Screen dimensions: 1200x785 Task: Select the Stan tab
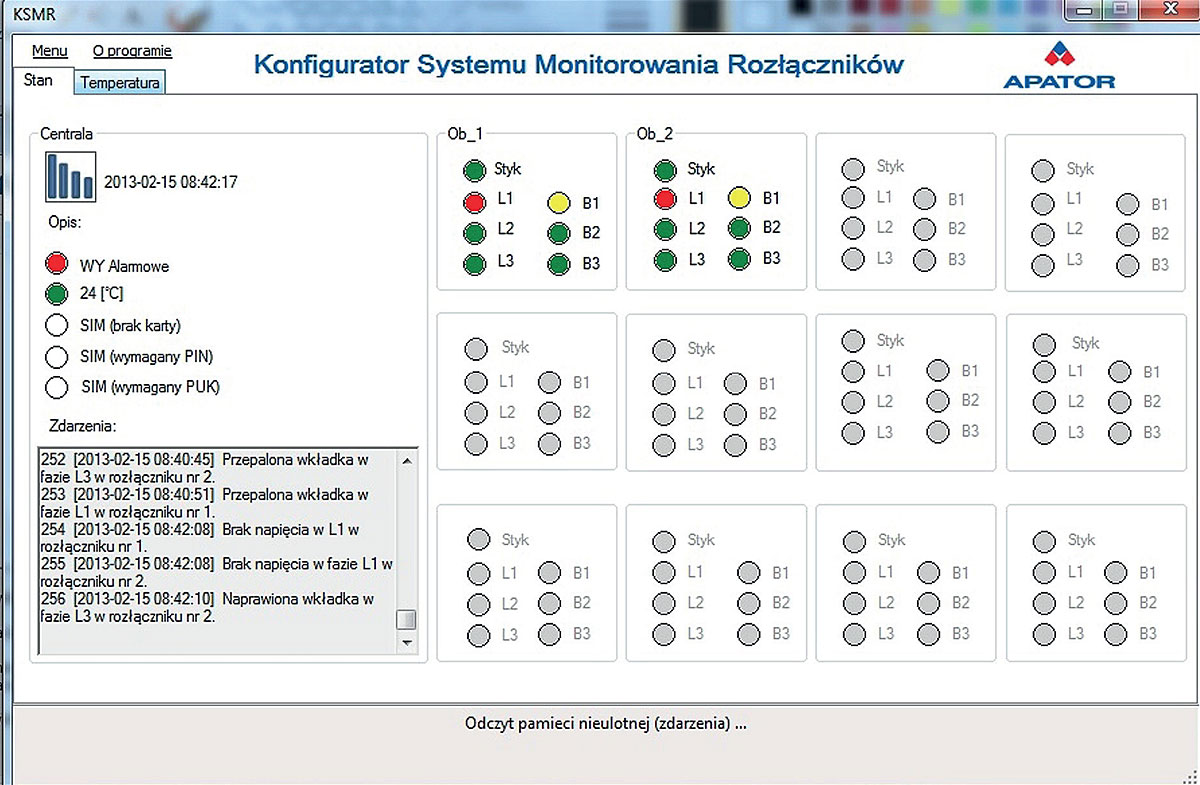41,80
